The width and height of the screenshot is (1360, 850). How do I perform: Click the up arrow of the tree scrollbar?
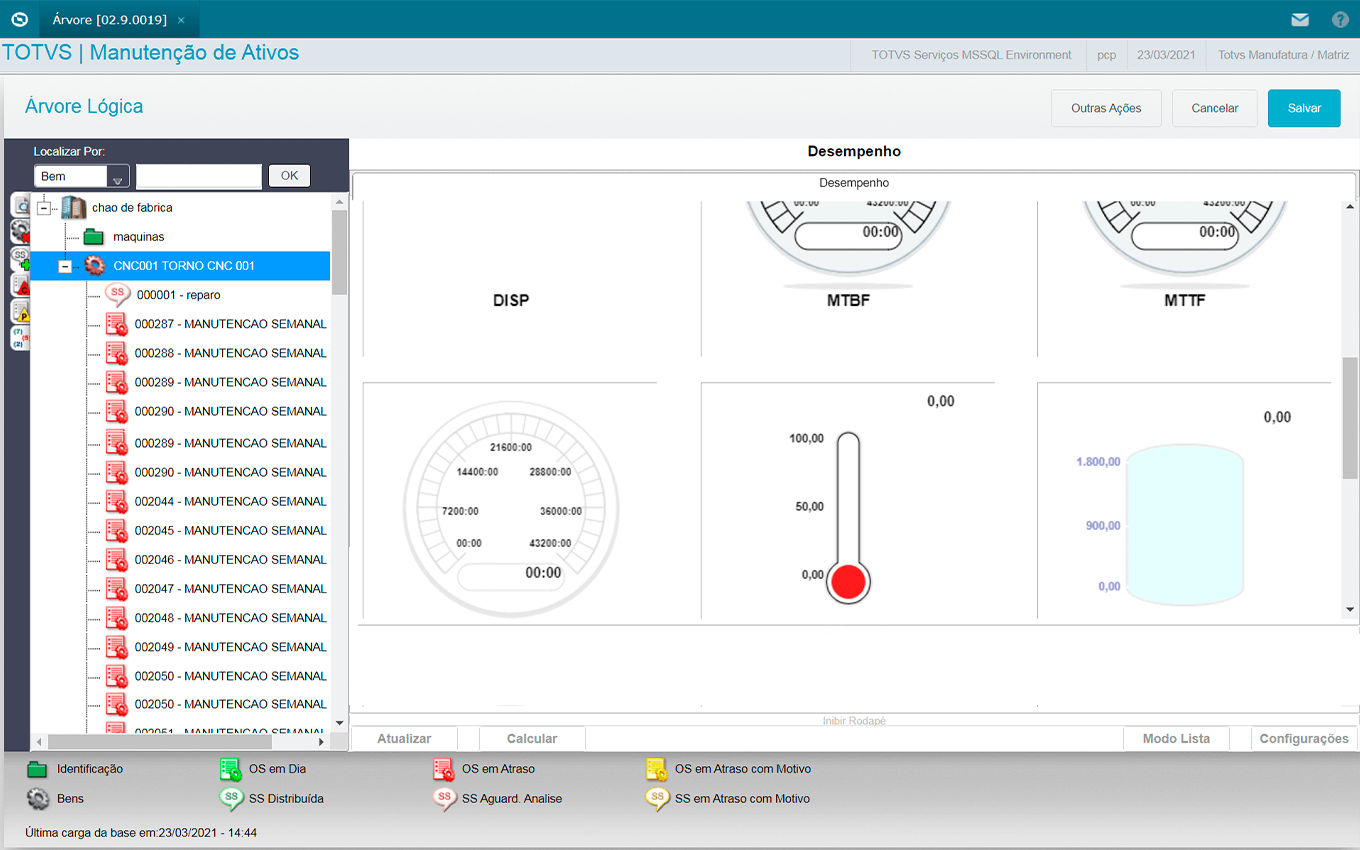[x=339, y=202]
